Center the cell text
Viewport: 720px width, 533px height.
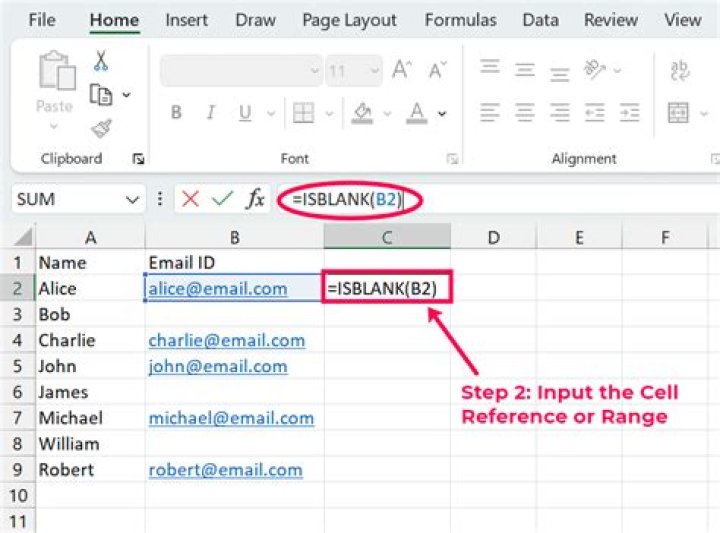pyautogui.click(x=524, y=113)
